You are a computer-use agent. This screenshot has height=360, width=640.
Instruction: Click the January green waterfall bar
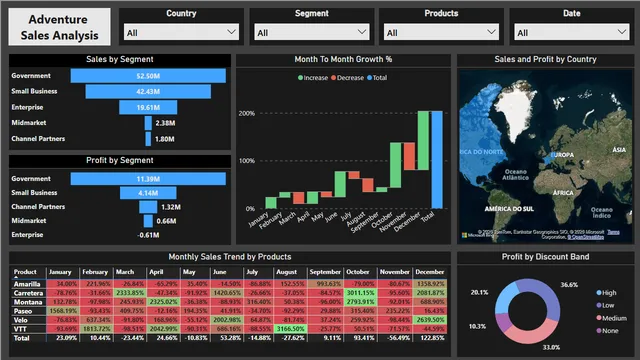271,203
